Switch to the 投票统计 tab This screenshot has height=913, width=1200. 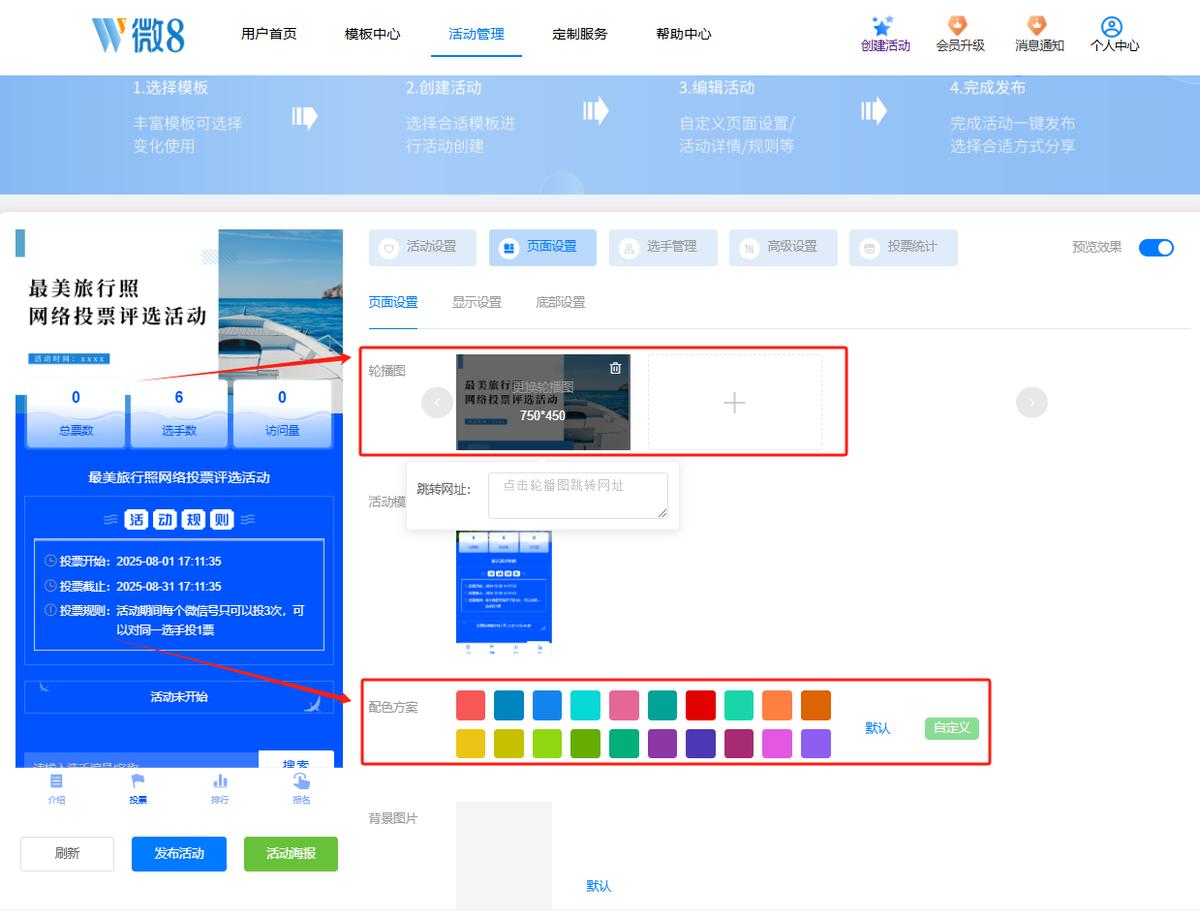(903, 247)
